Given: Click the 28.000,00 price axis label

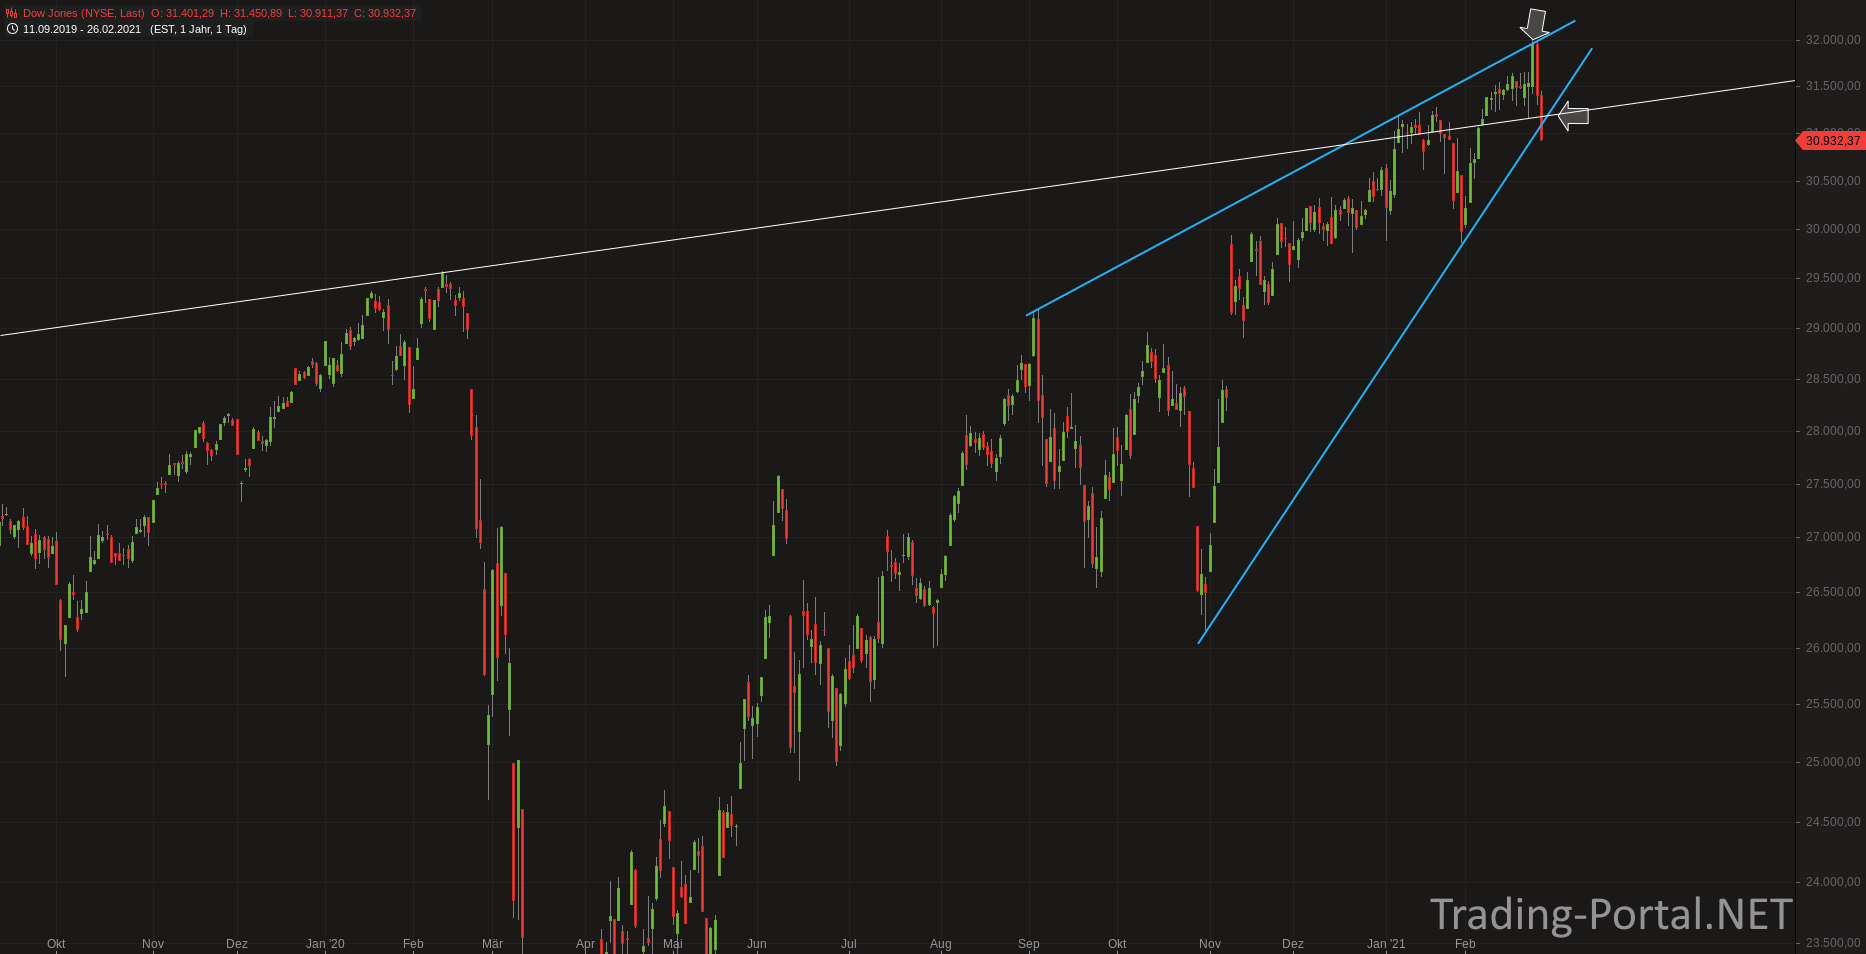Looking at the screenshot, I should 1832,431.
